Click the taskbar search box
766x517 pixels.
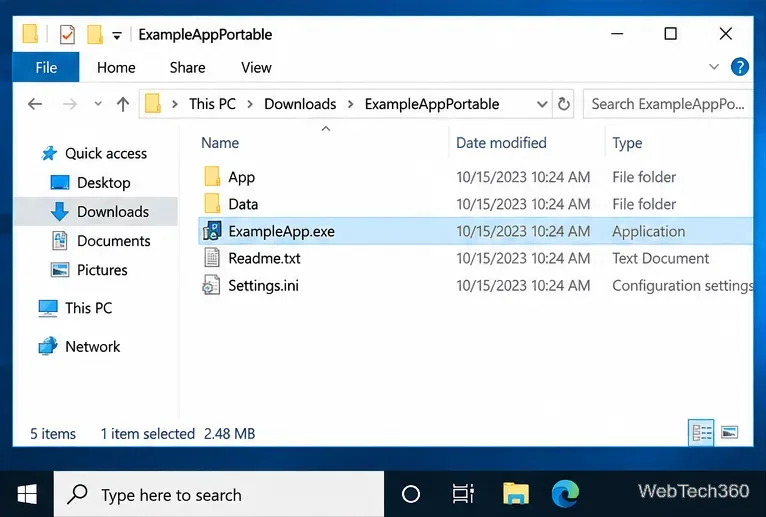219,495
